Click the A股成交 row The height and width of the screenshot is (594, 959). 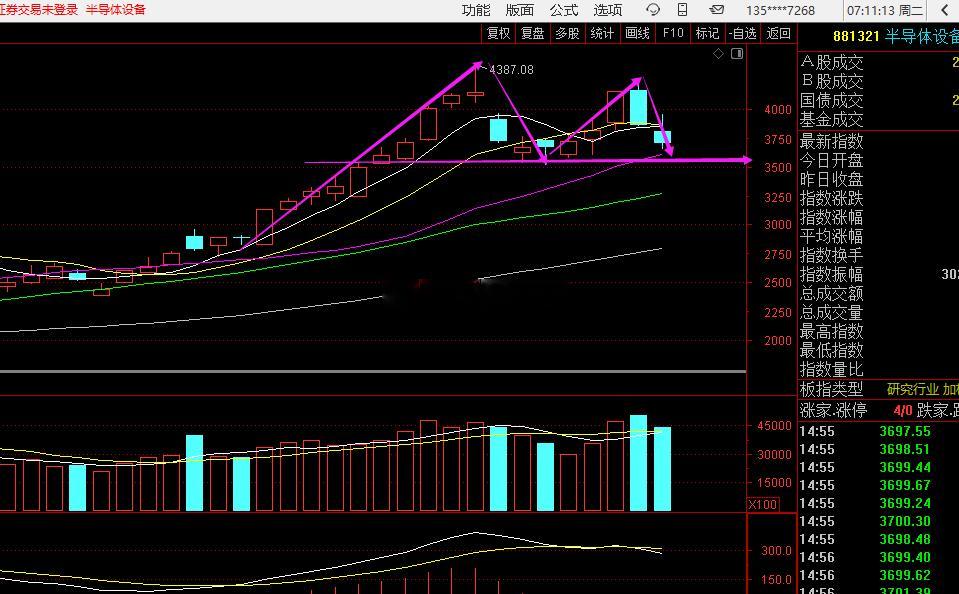[x=878, y=62]
